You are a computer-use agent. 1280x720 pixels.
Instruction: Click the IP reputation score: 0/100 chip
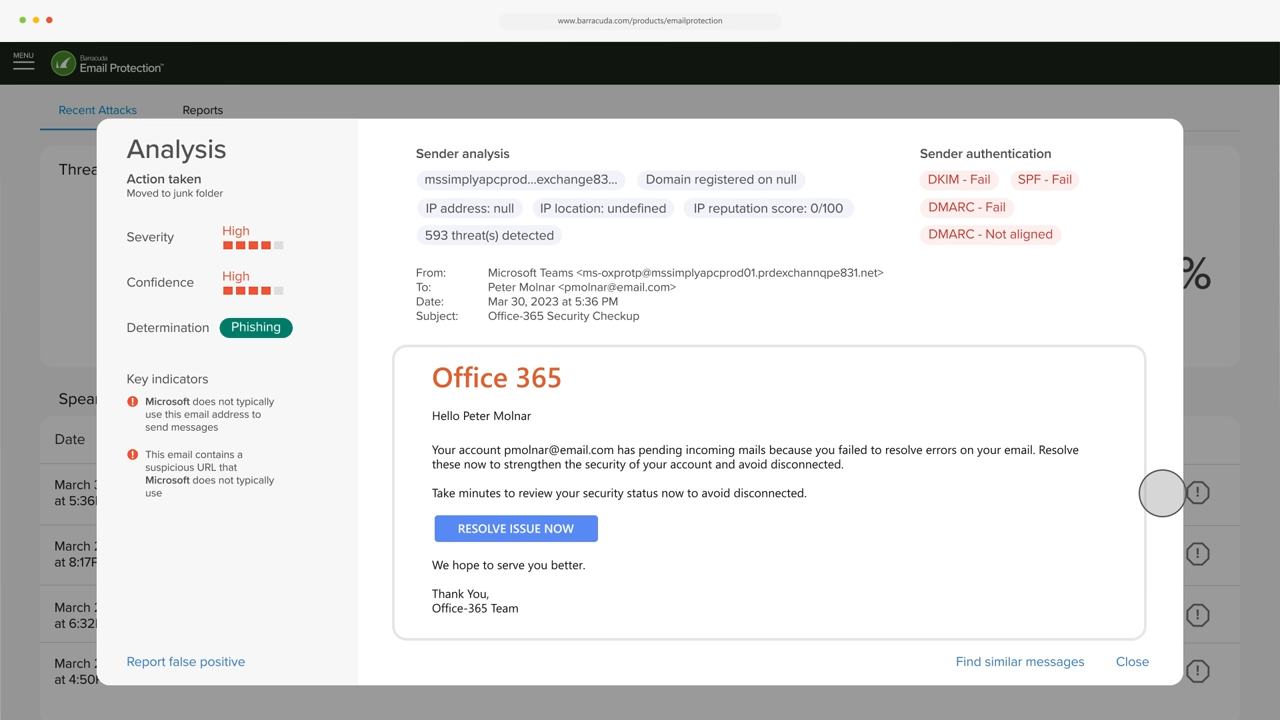click(768, 208)
